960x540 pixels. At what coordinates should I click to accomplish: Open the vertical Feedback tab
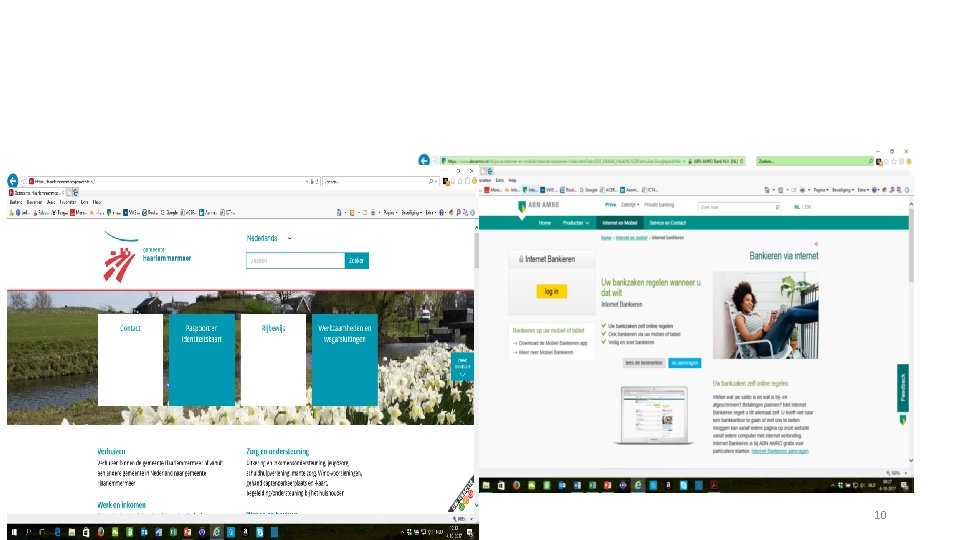pos(902,388)
